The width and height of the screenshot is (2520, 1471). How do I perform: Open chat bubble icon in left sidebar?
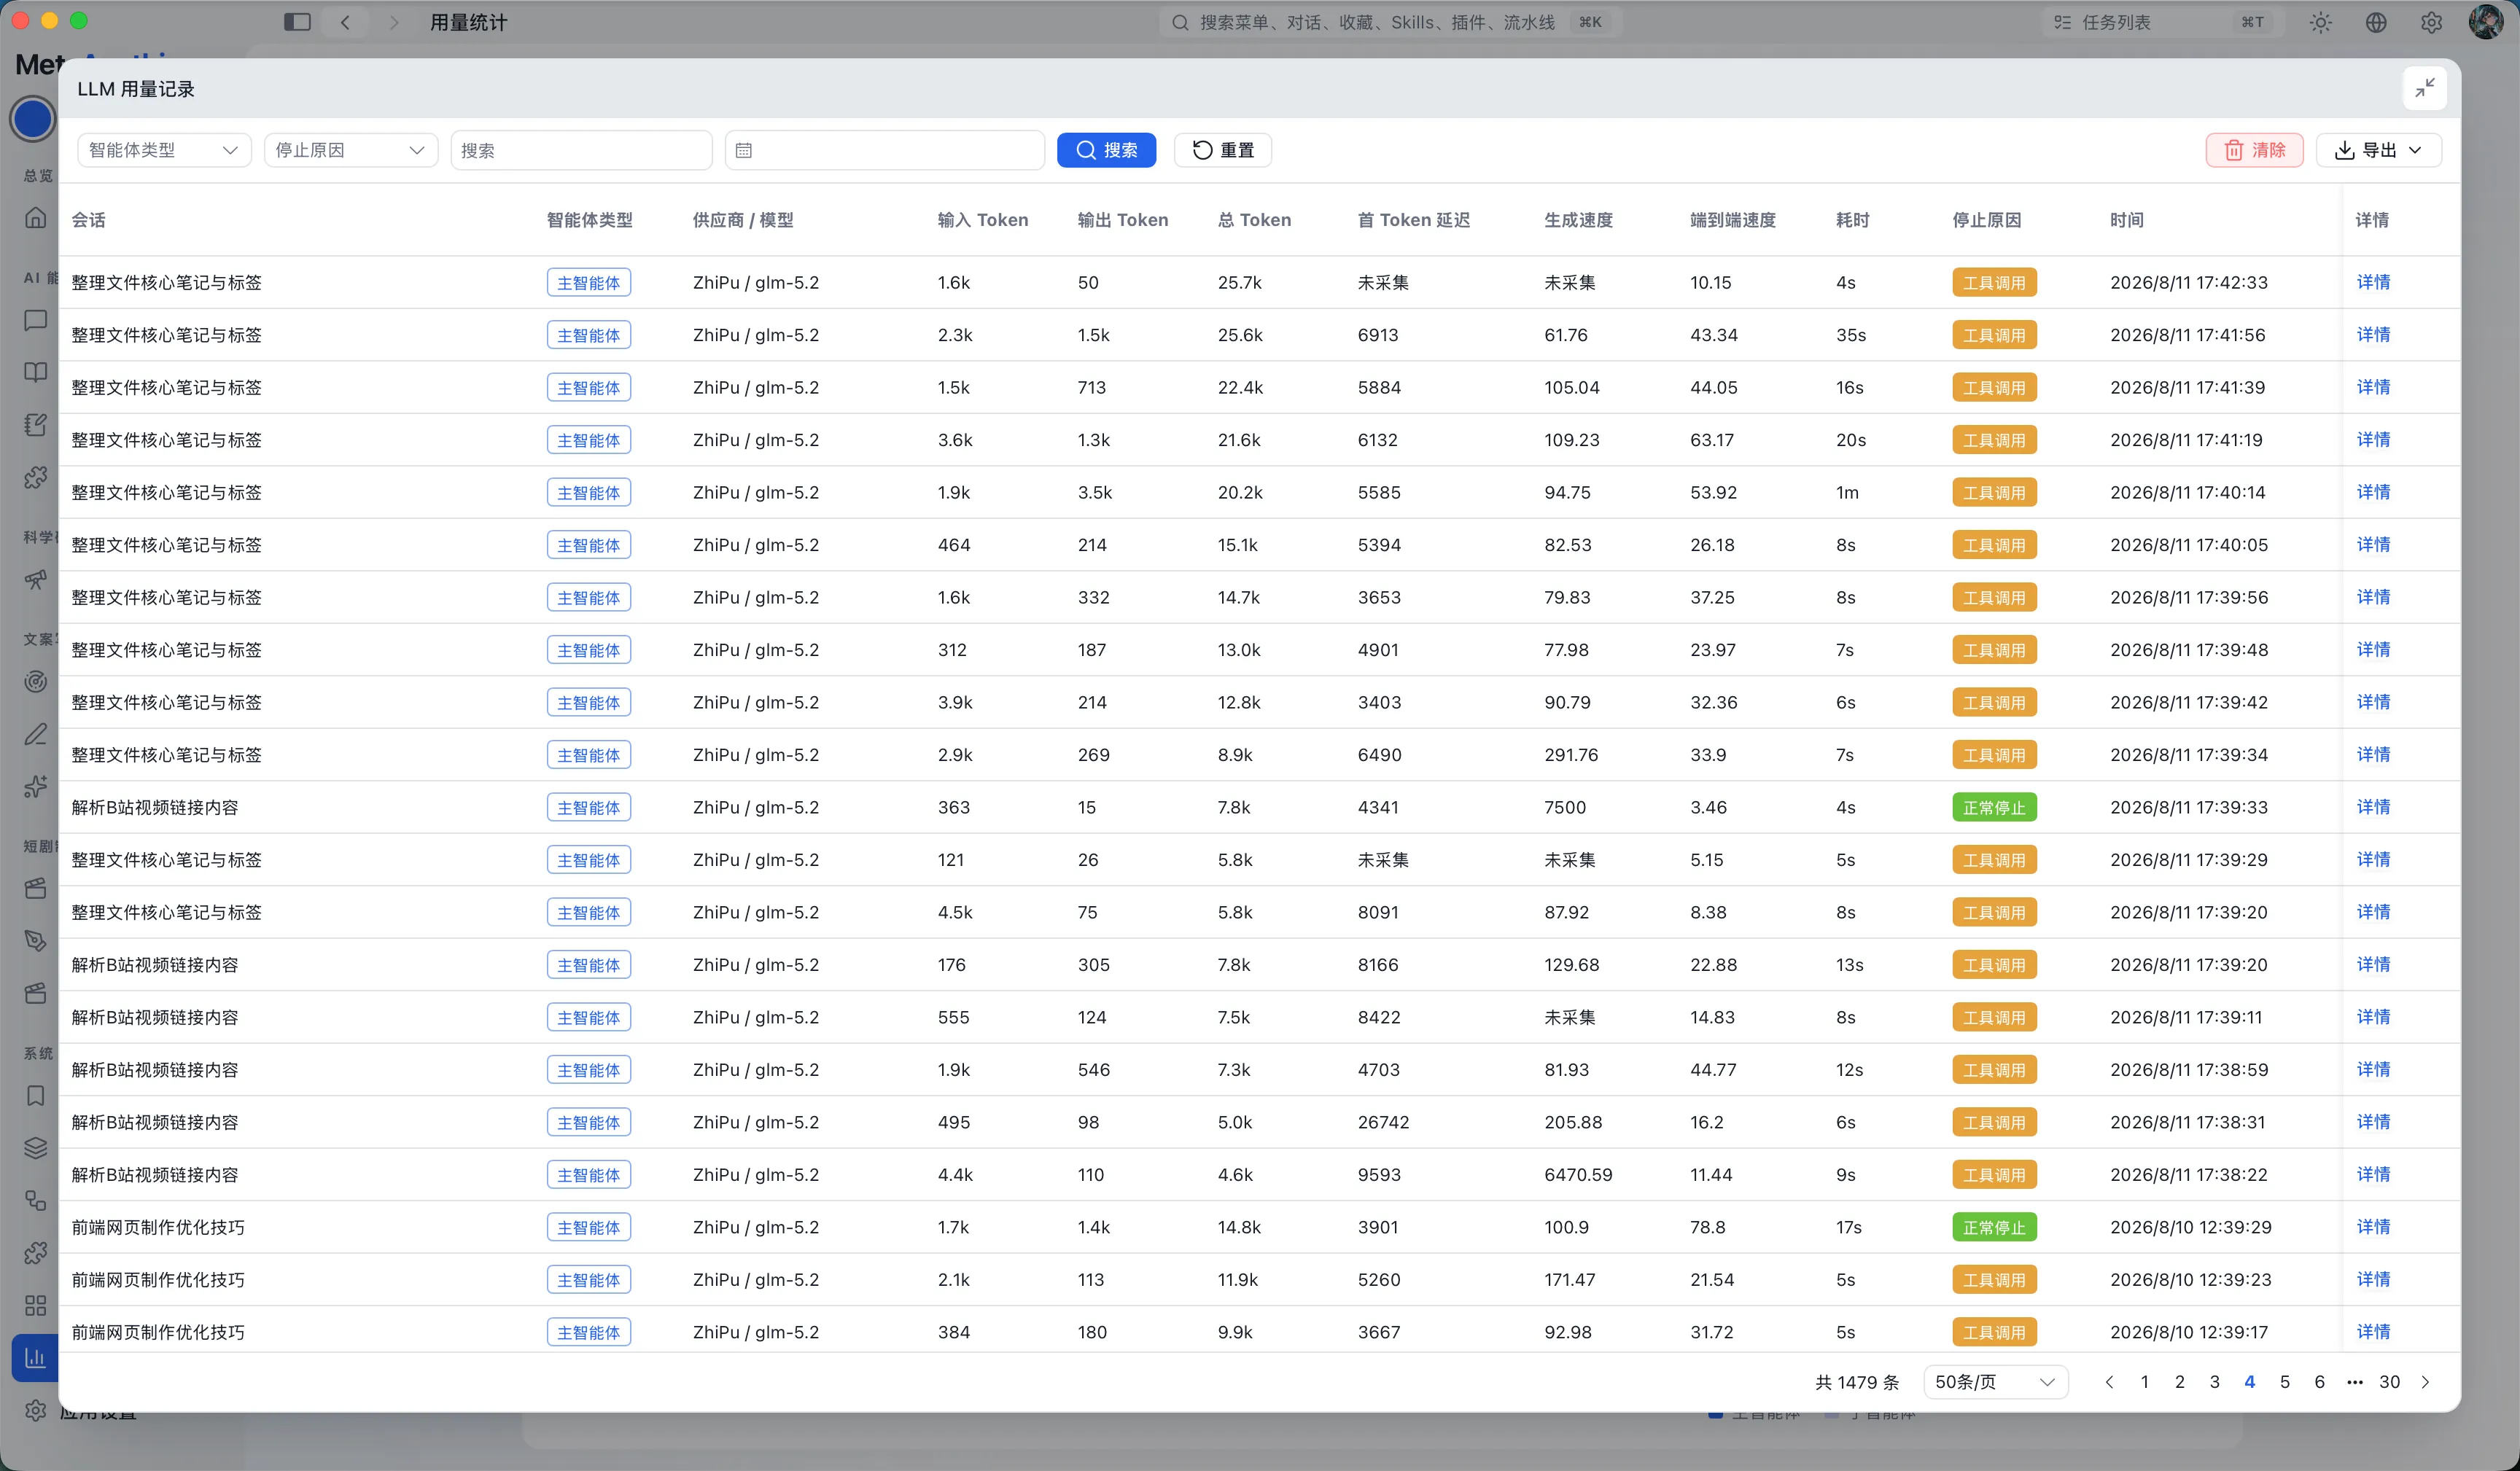click(x=36, y=320)
